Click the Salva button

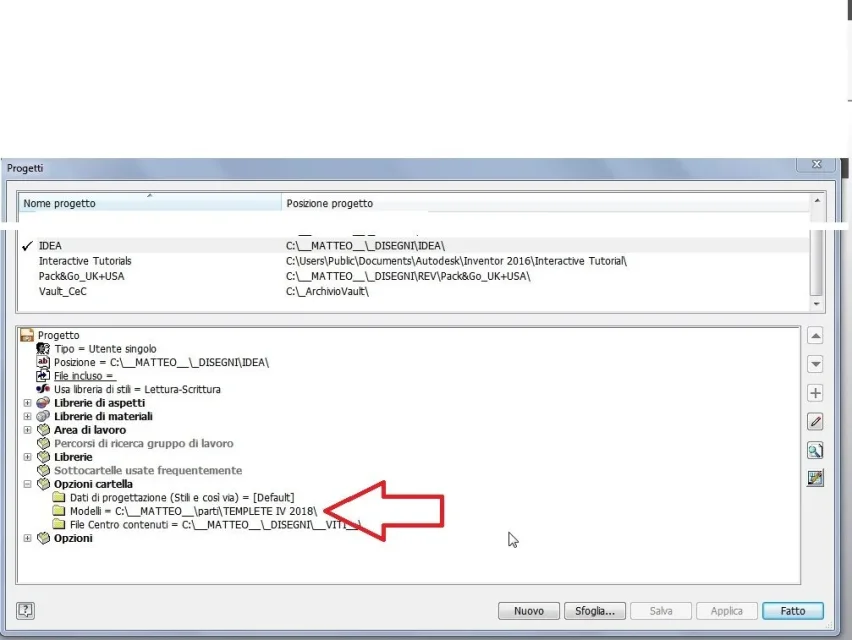point(661,611)
